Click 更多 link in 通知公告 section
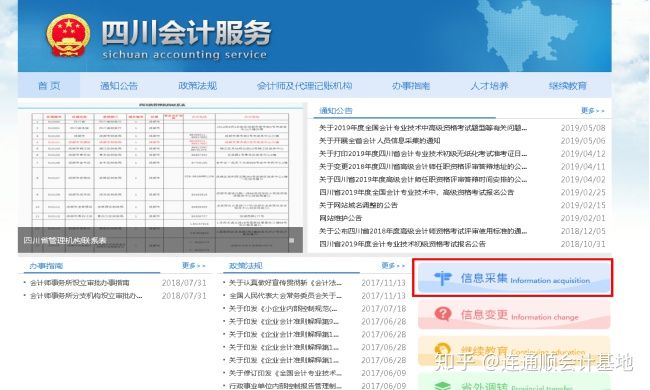The height and width of the screenshot is (390, 650). (593, 110)
